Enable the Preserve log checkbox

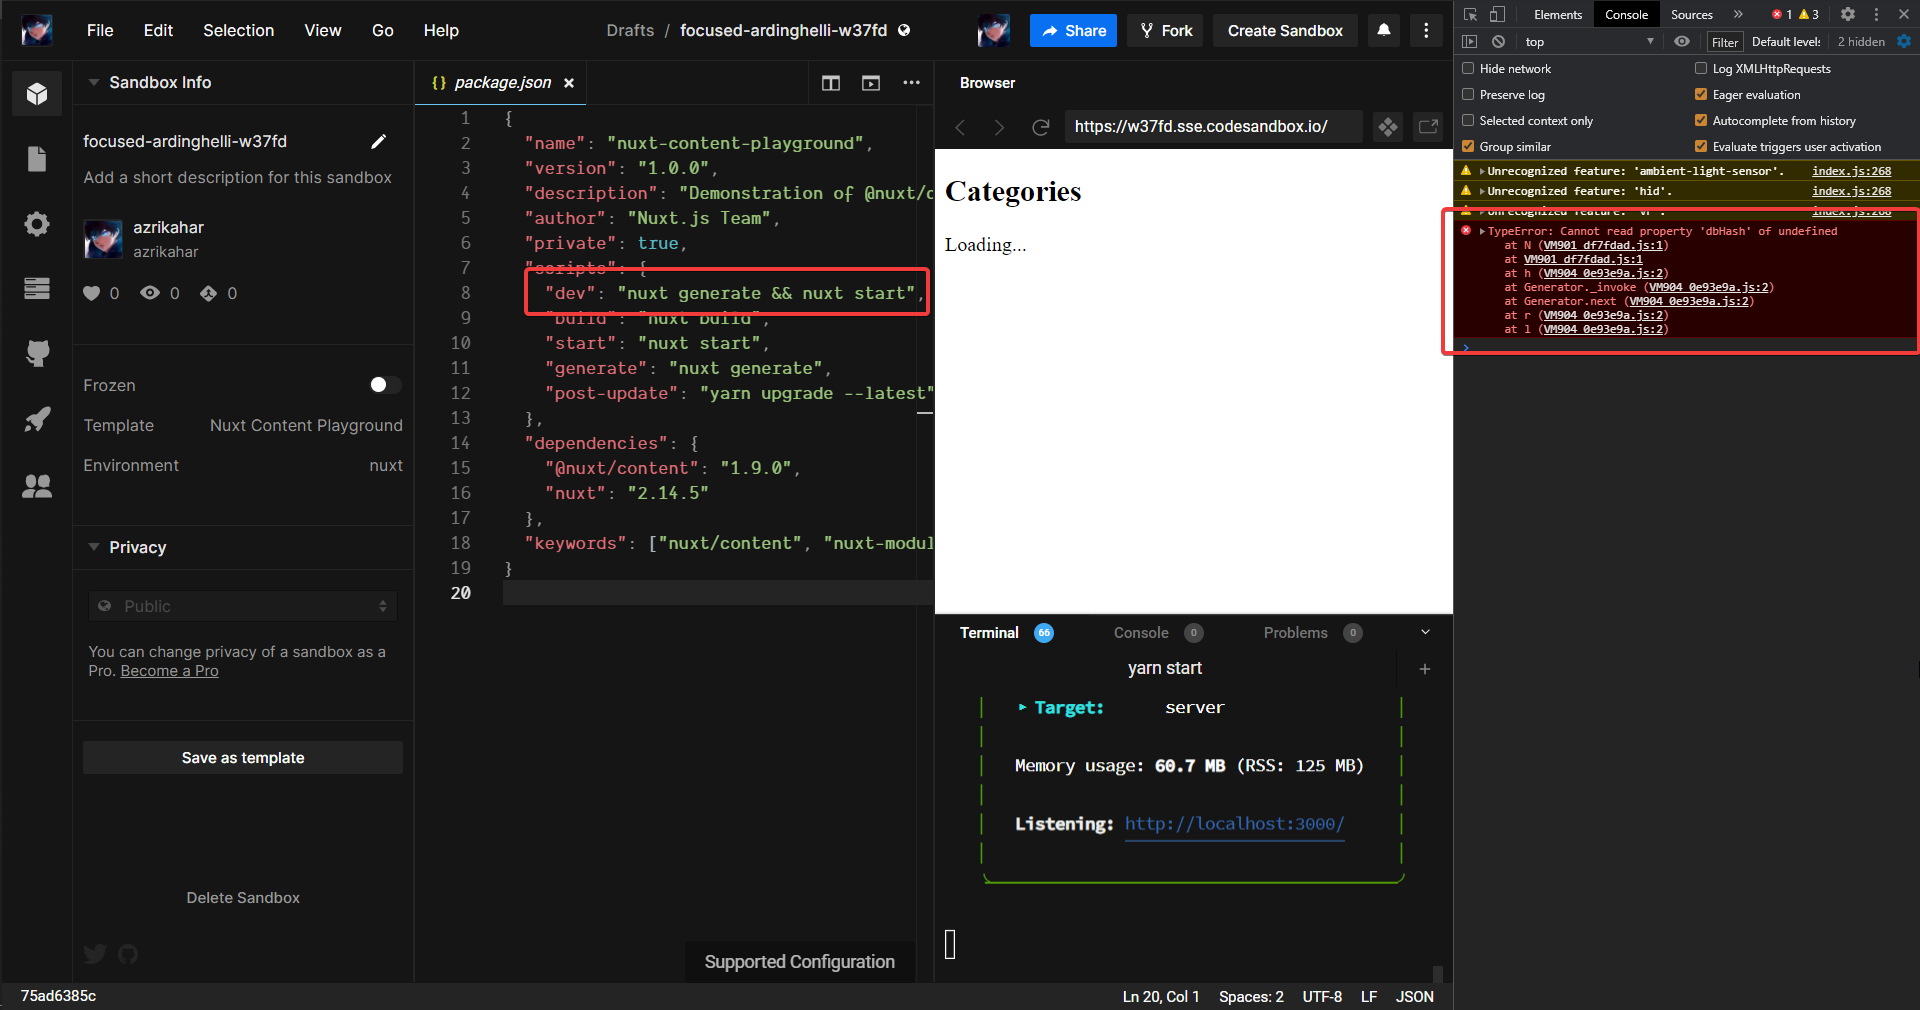point(1468,94)
